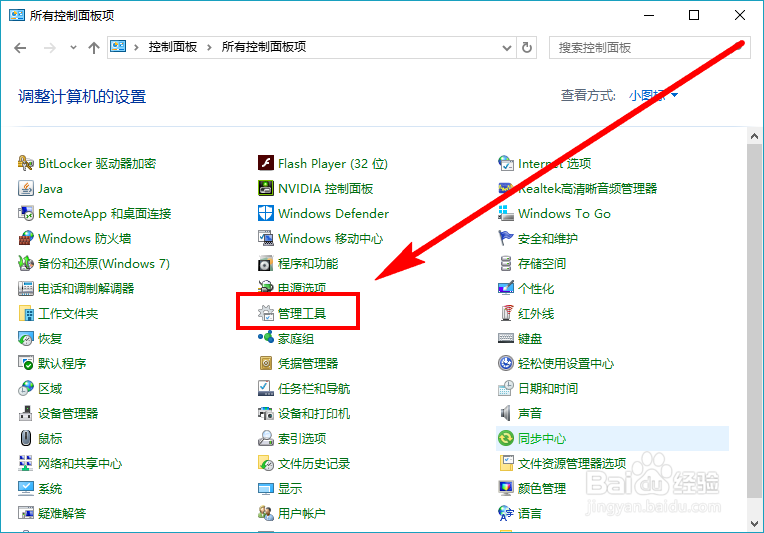Open the 任务栏和导航 icon
The image size is (764, 533).
tap(266, 388)
